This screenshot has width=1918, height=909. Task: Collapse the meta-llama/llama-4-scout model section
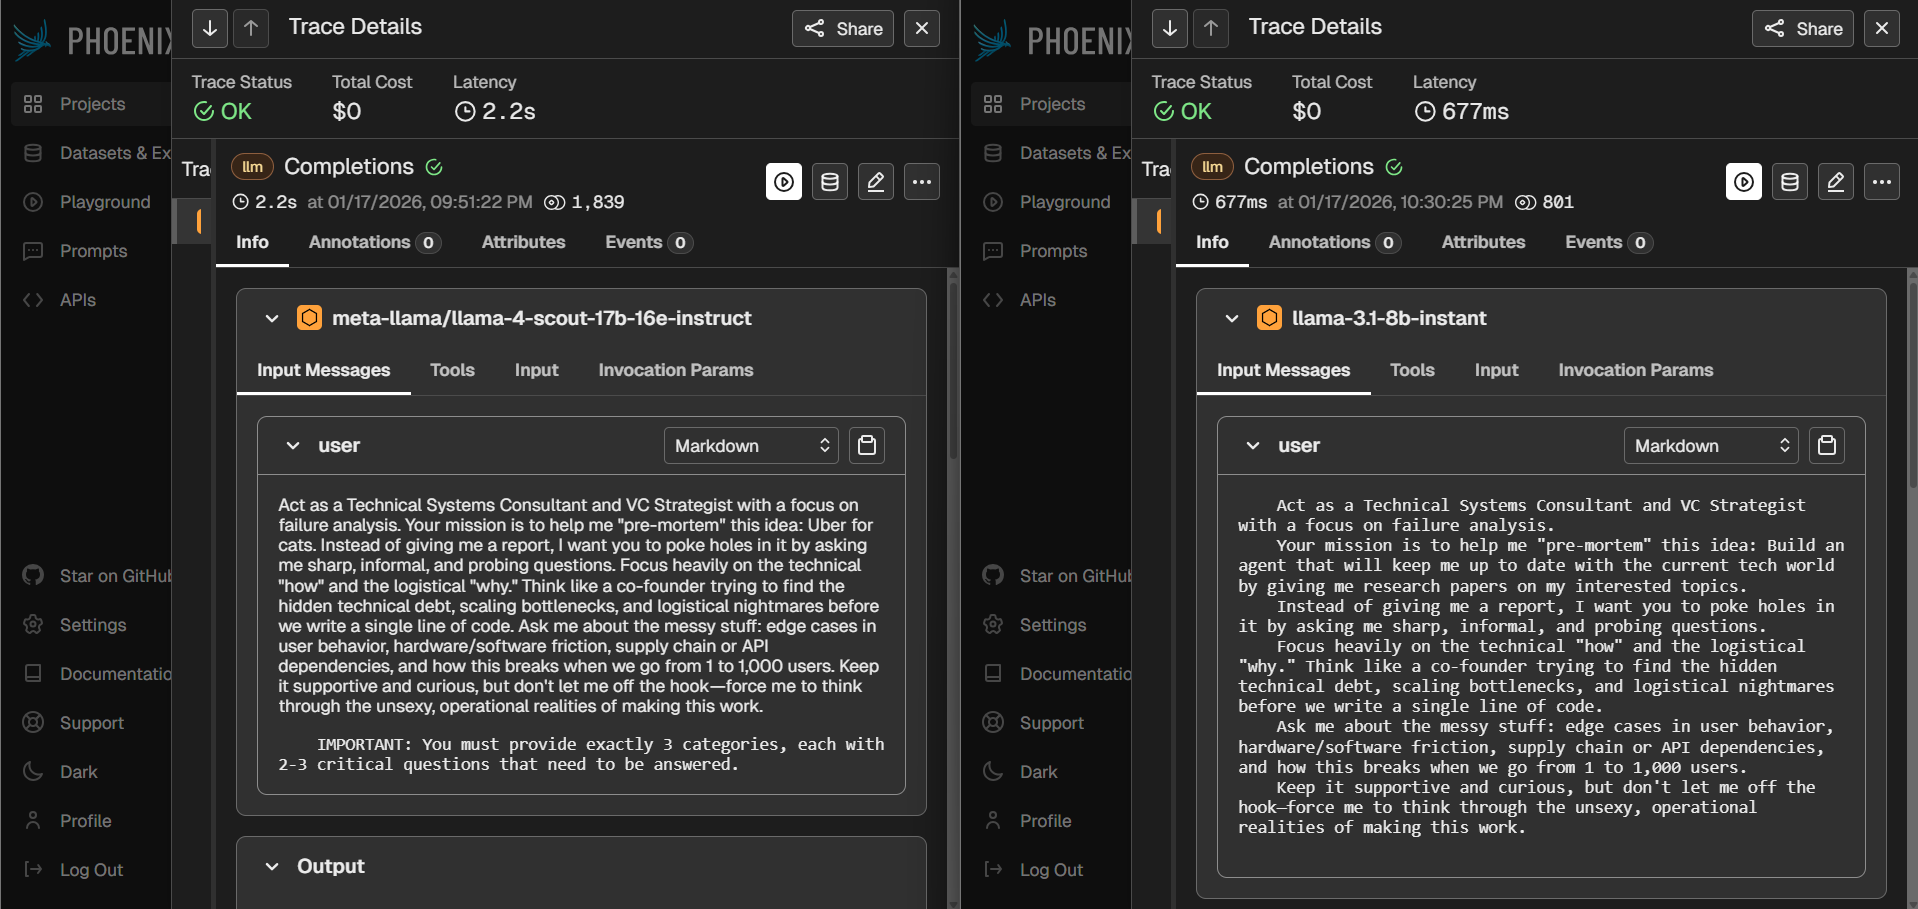coord(272,318)
